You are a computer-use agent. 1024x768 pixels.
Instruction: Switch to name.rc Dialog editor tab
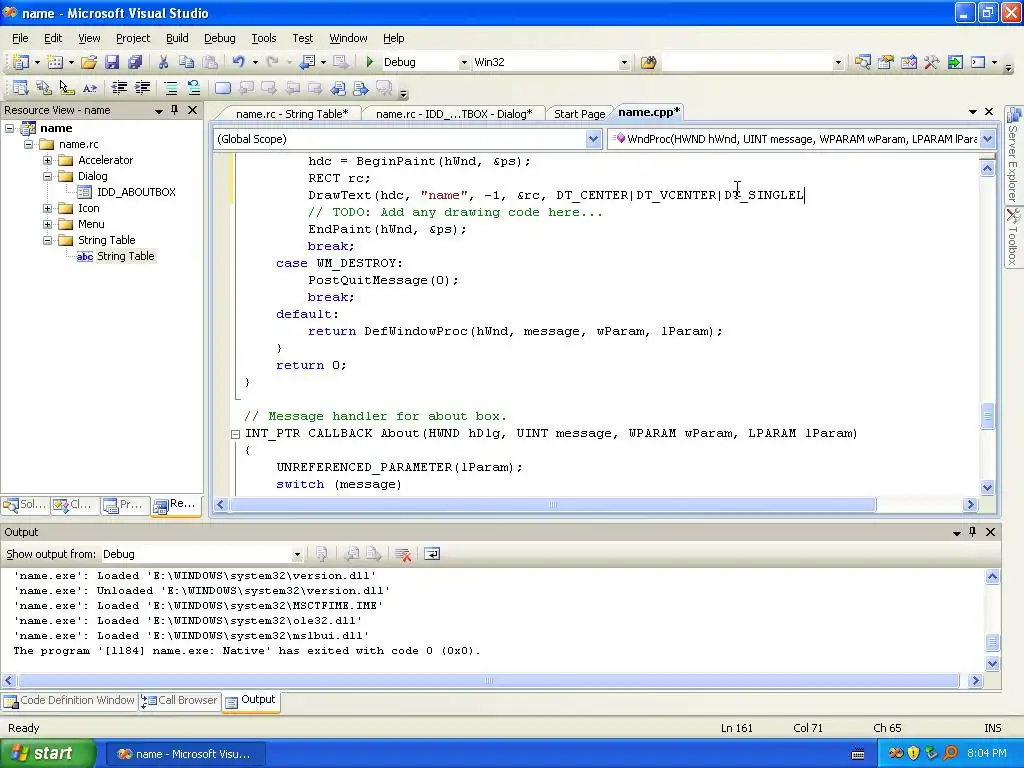pos(454,114)
